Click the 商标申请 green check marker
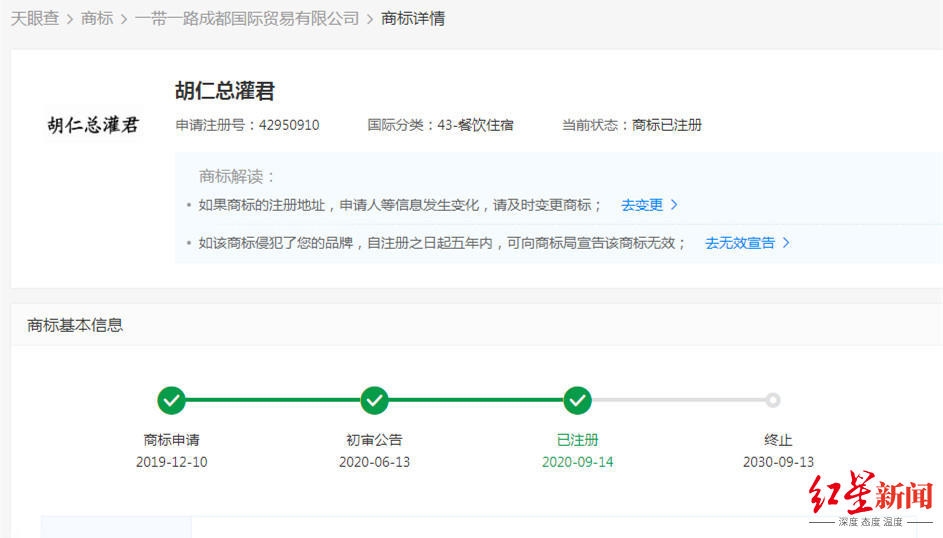The height and width of the screenshot is (538, 943). [x=171, y=400]
